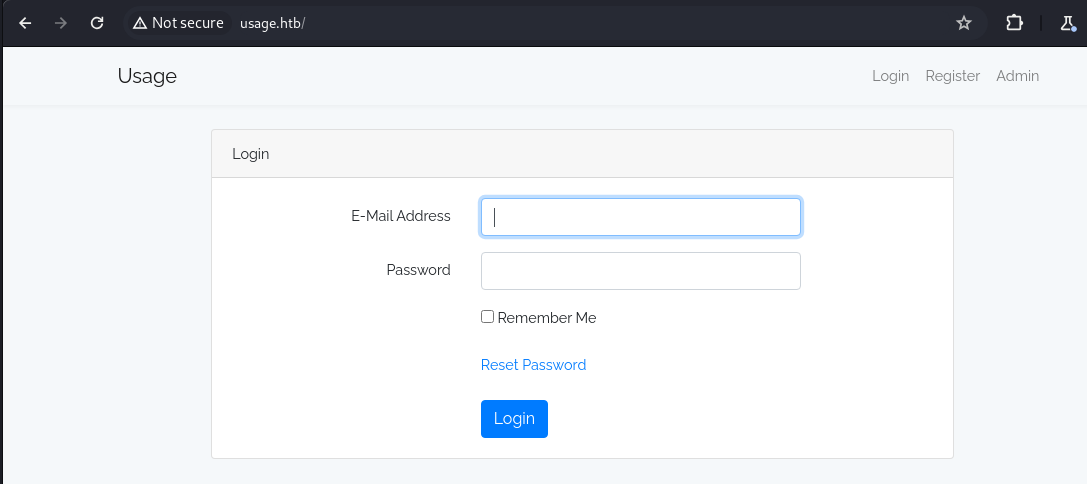Reload the usage.htb page
The image size is (1087, 484).
pos(97,23)
